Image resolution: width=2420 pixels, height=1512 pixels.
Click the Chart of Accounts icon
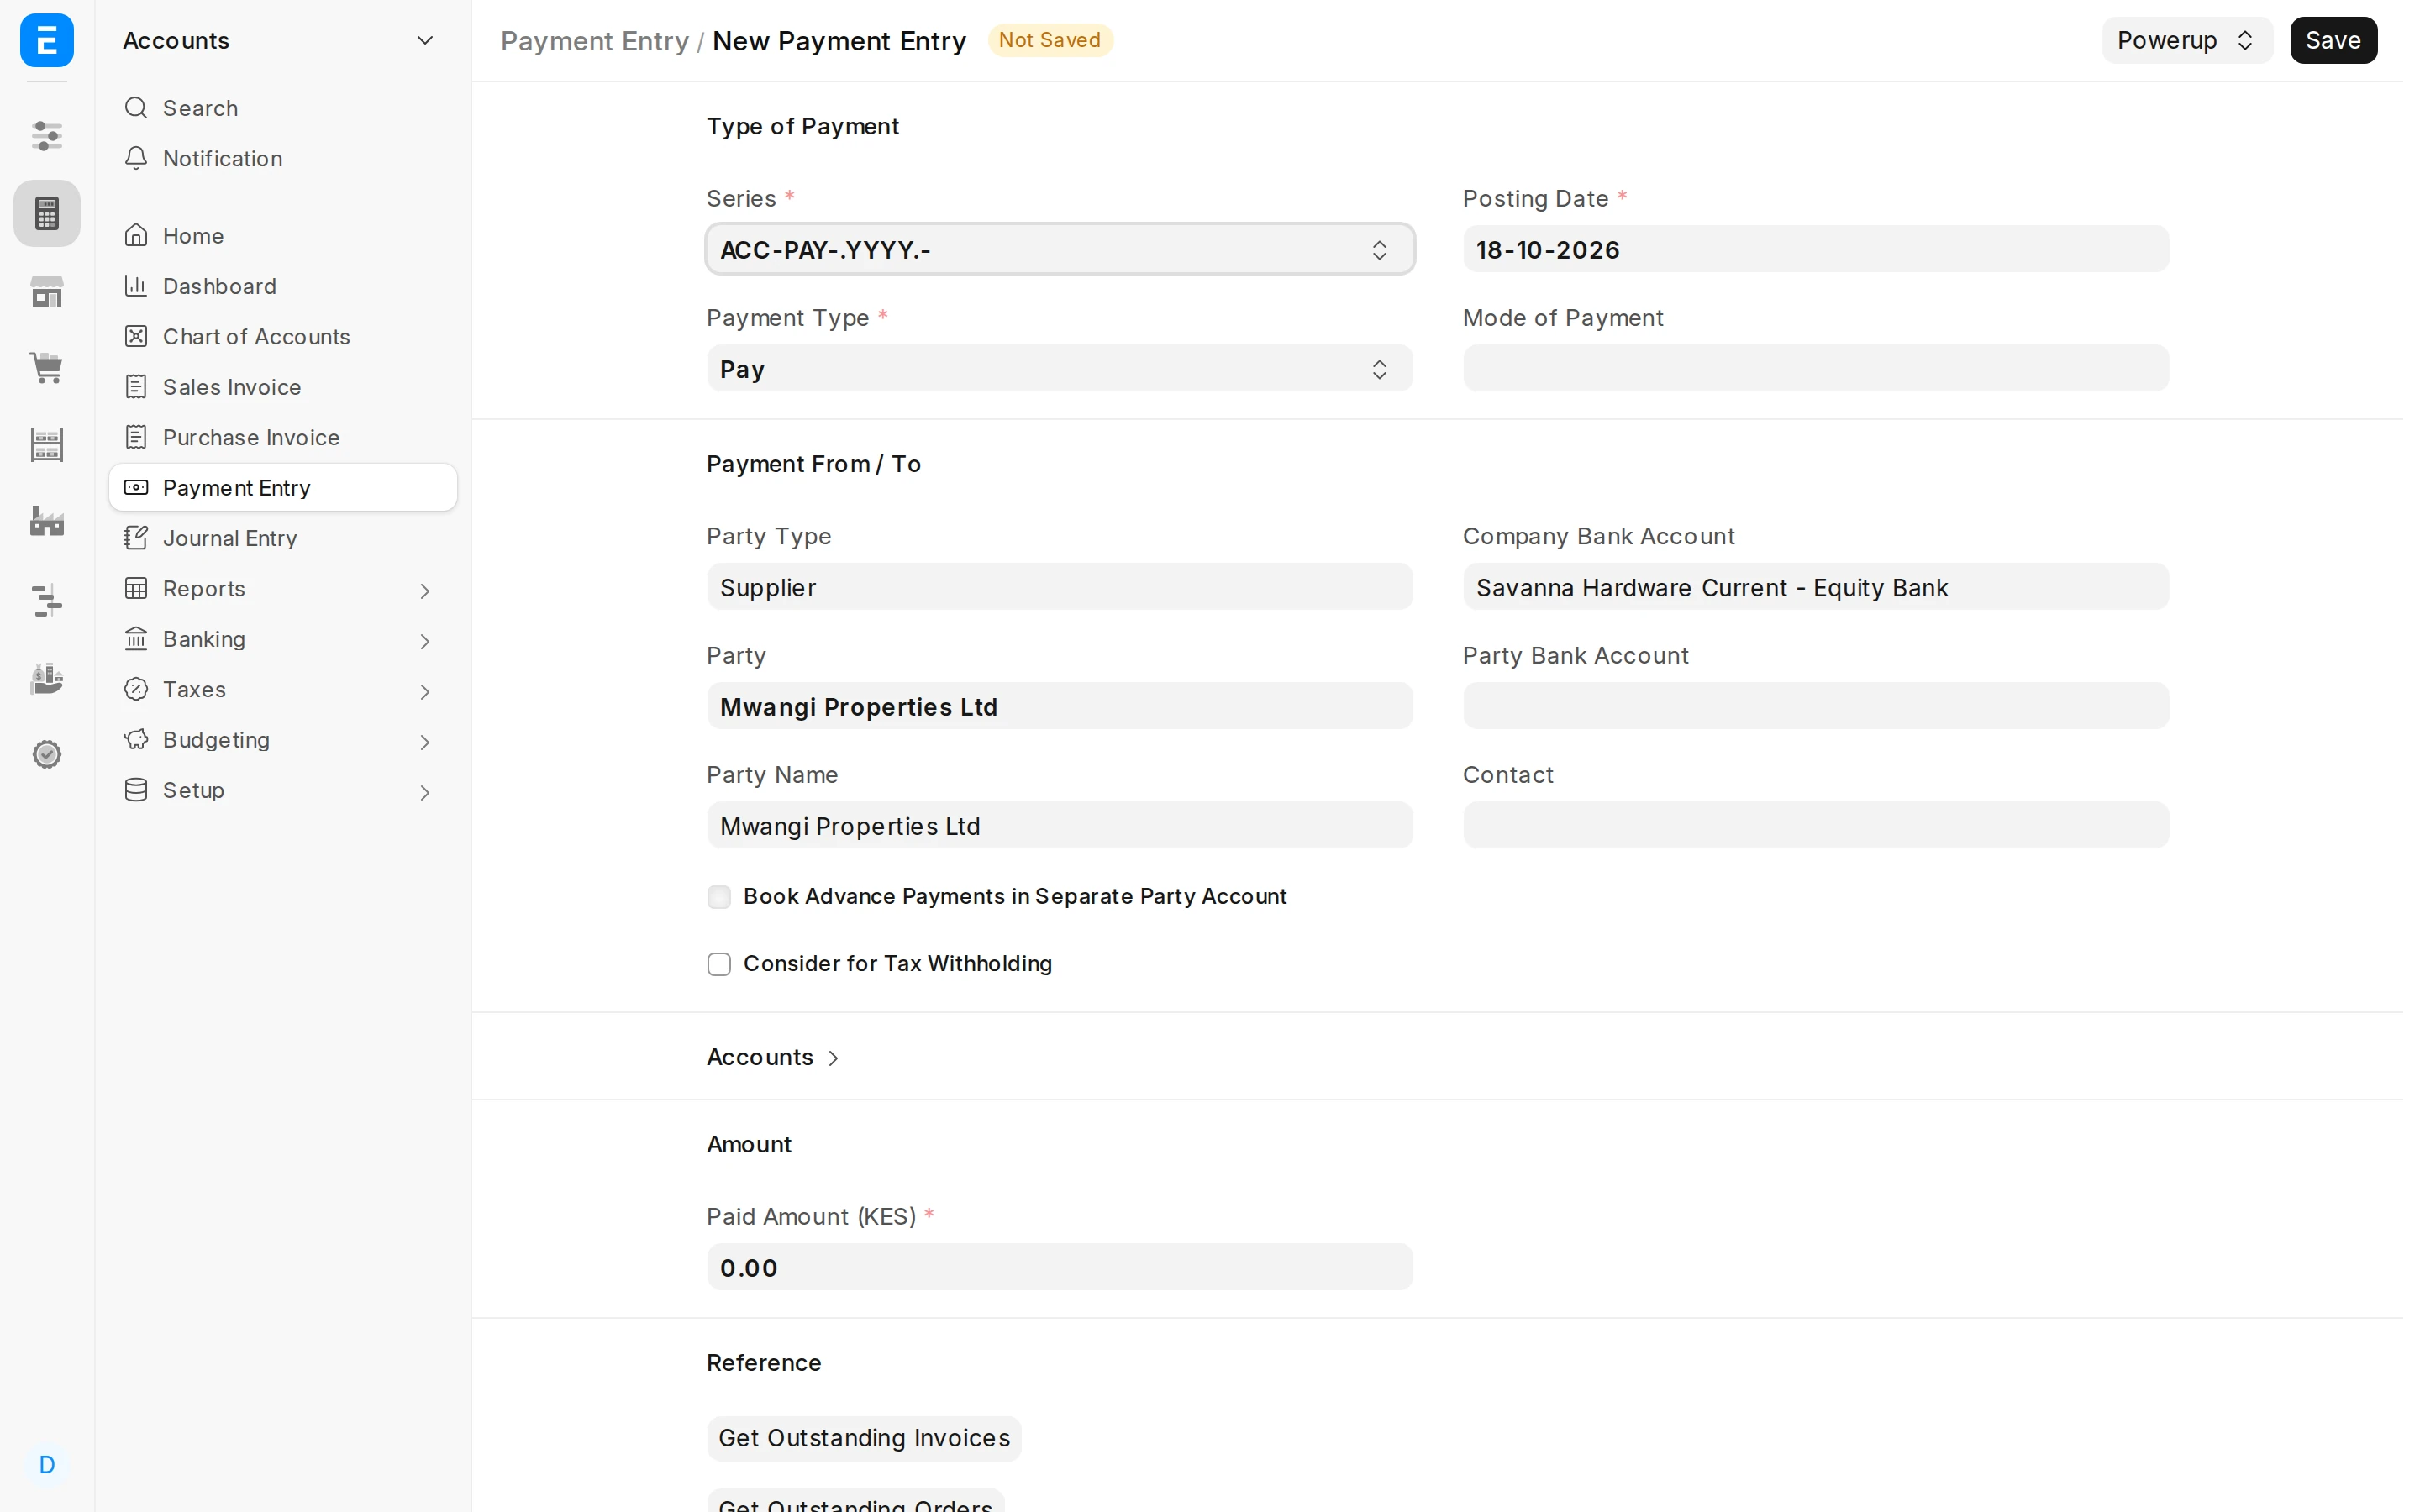pos(136,336)
